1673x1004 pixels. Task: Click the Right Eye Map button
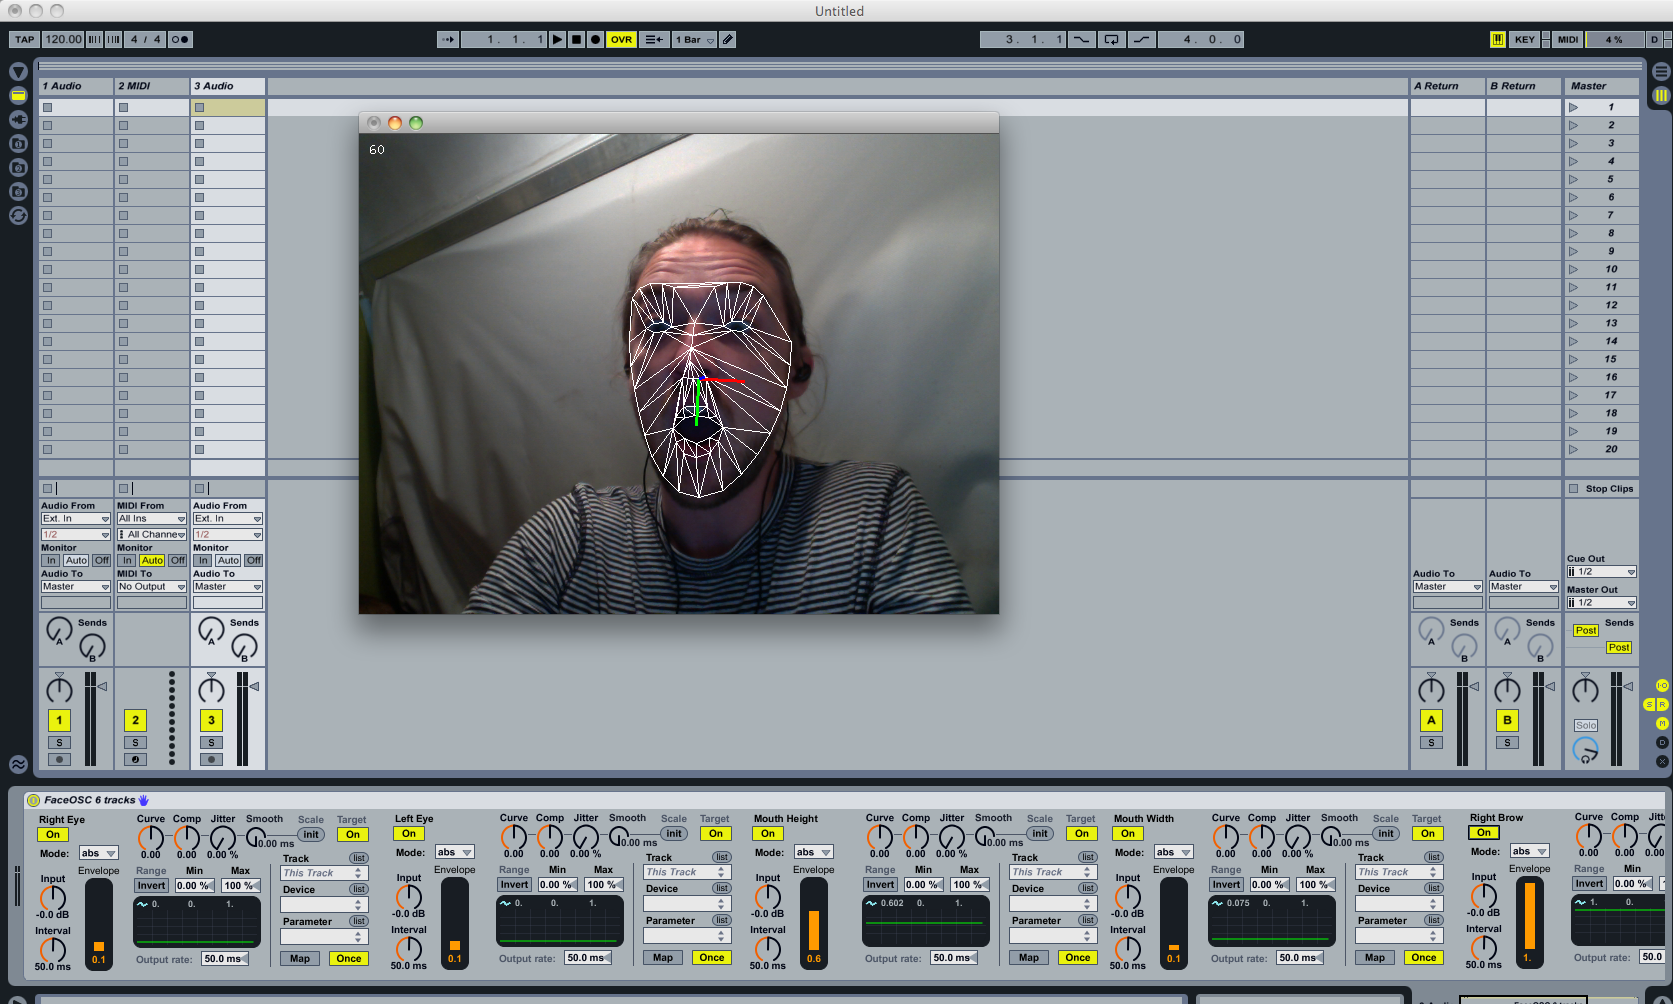point(300,959)
